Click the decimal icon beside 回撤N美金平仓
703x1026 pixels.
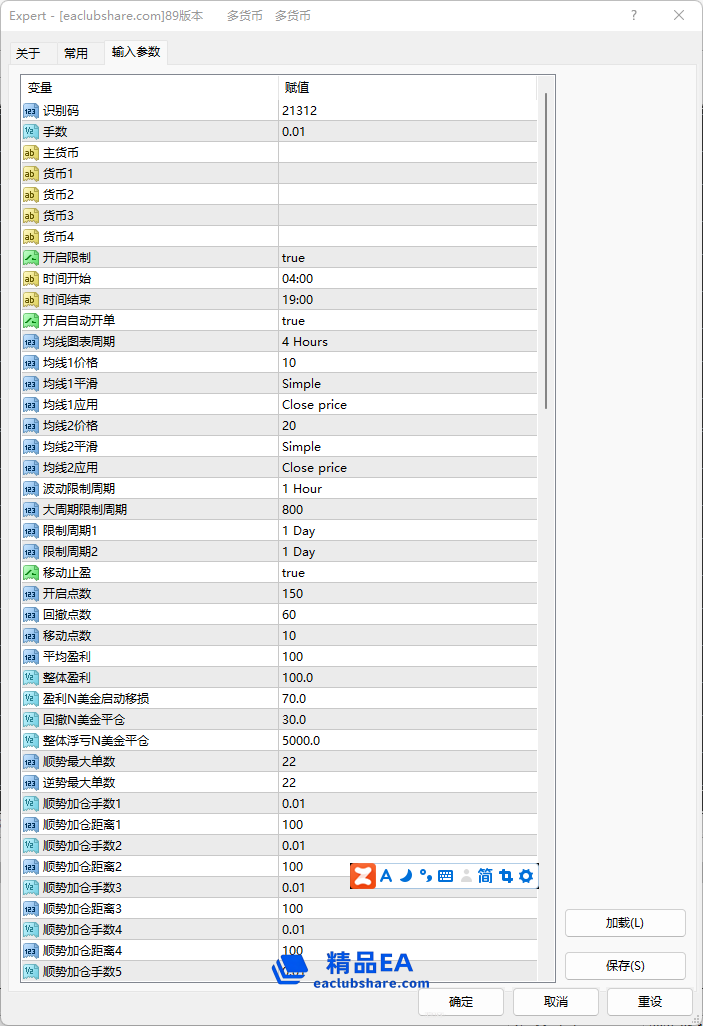click(x=31, y=720)
